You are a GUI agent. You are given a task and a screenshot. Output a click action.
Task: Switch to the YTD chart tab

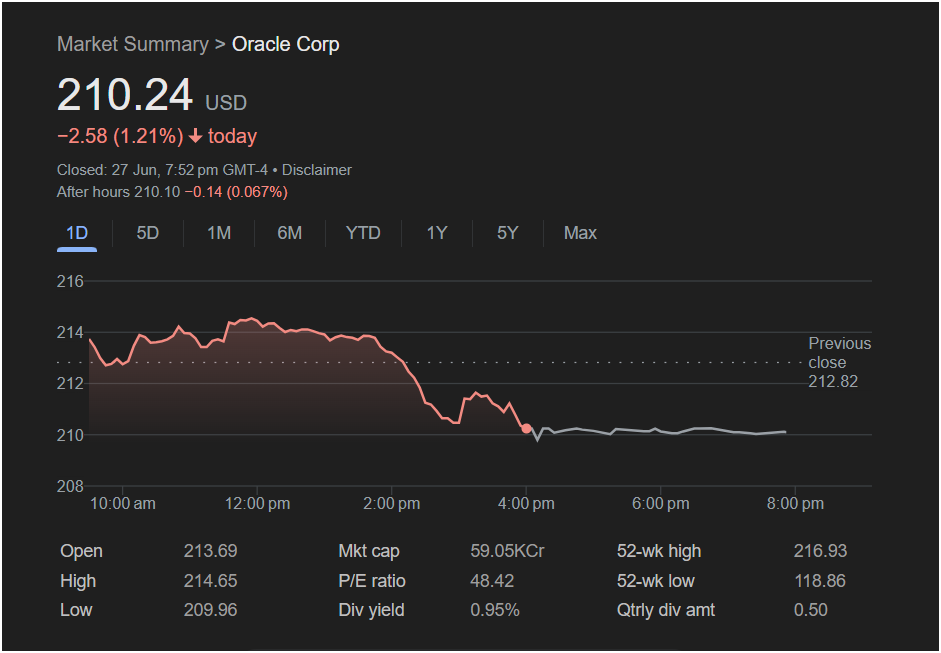point(363,233)
